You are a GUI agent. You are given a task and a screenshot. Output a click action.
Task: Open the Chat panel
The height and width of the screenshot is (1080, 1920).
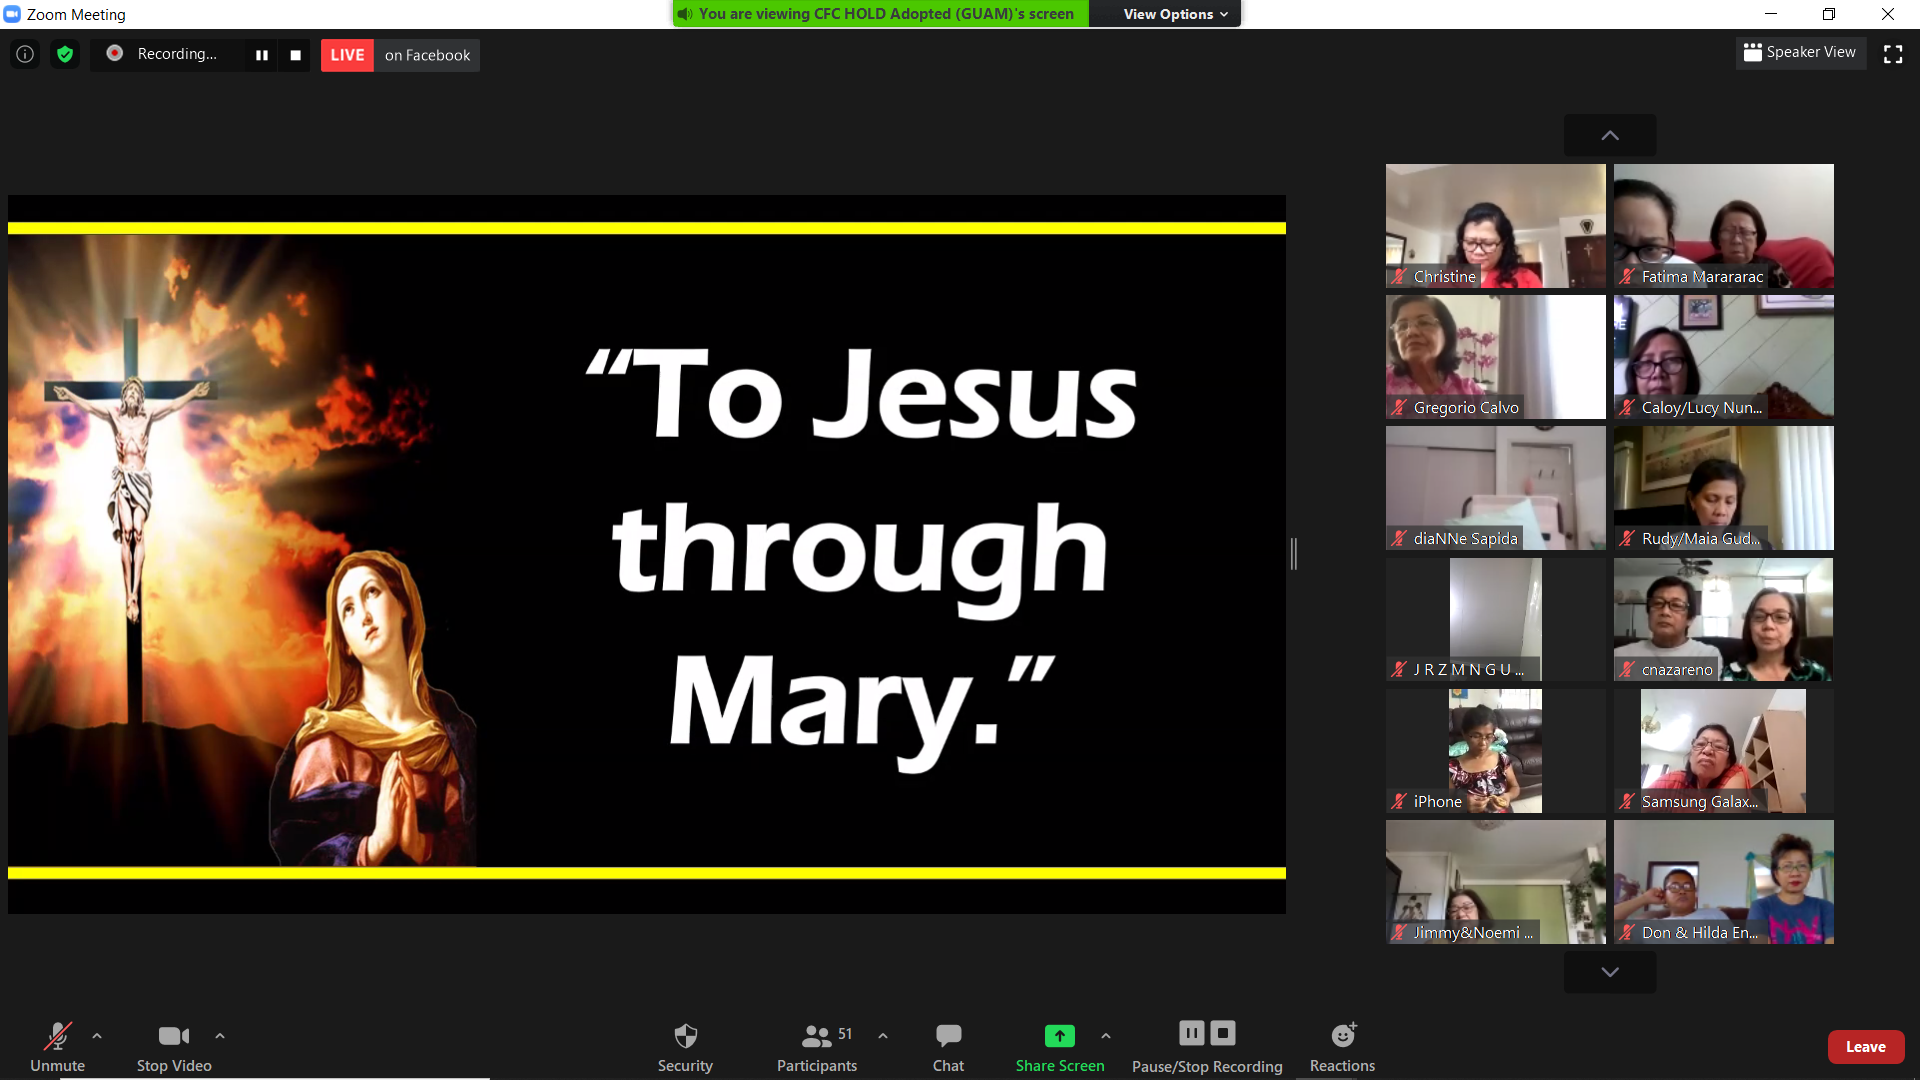coord(948,1046)
